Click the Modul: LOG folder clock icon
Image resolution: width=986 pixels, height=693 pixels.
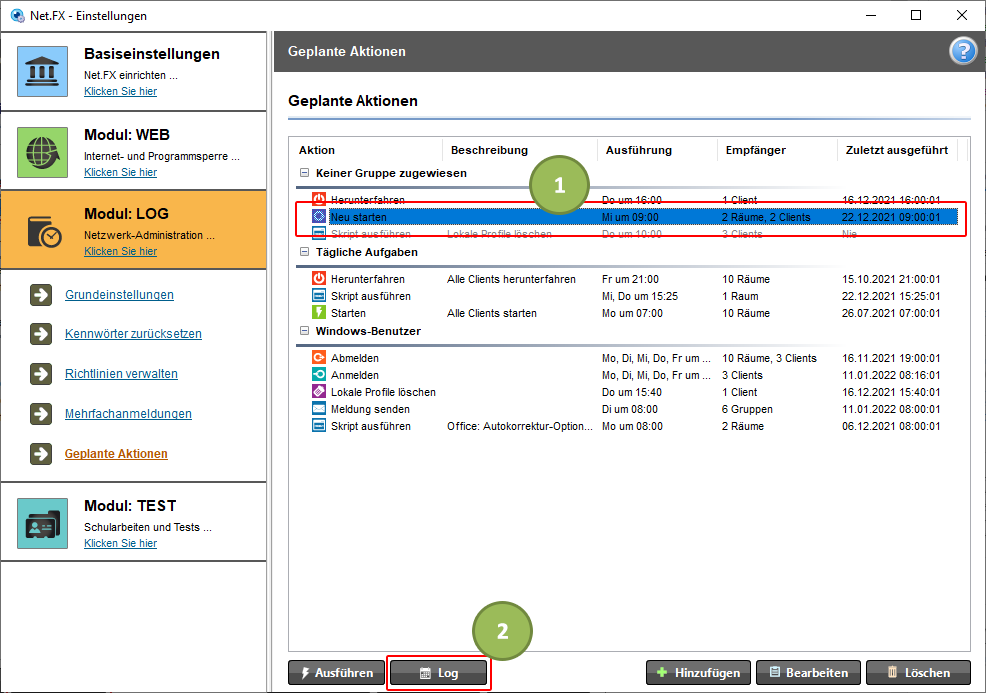(44, 231)
